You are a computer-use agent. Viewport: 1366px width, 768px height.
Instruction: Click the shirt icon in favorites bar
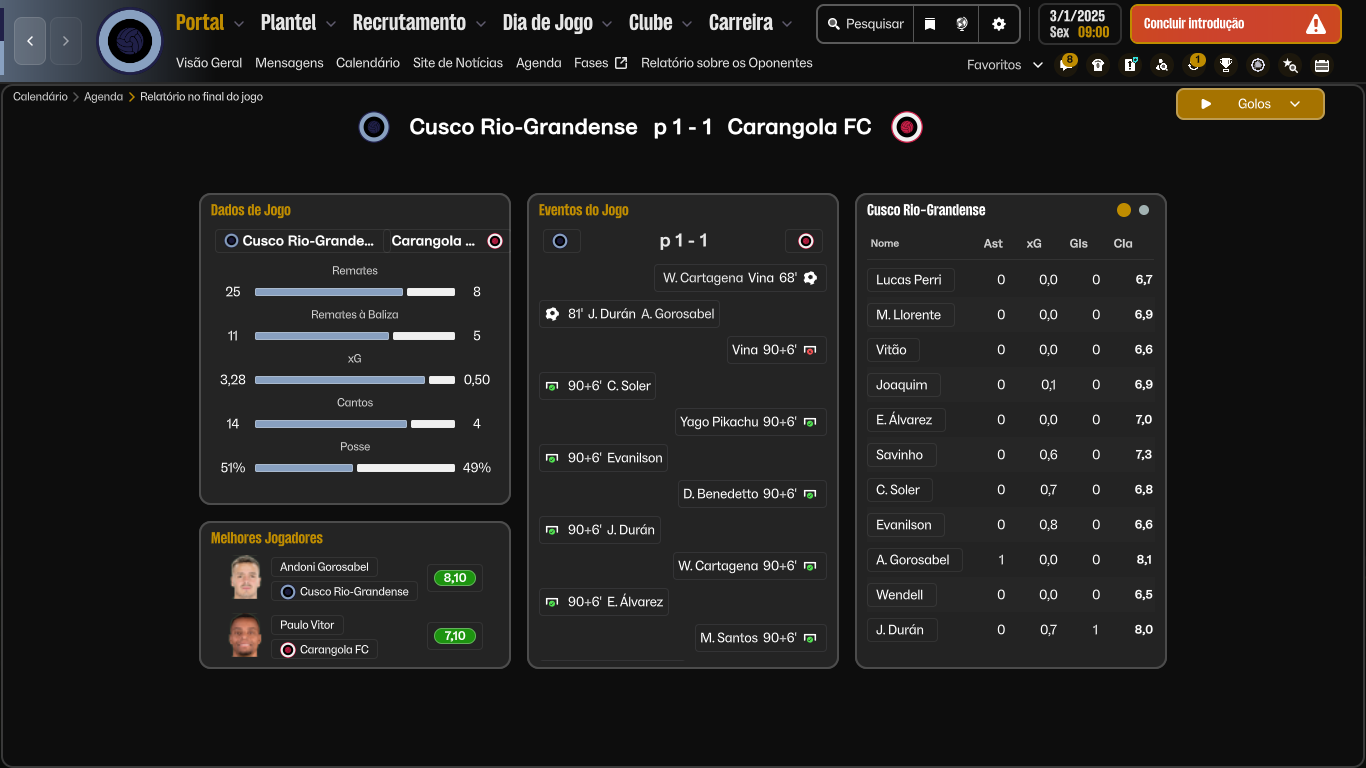point(1098,65)
